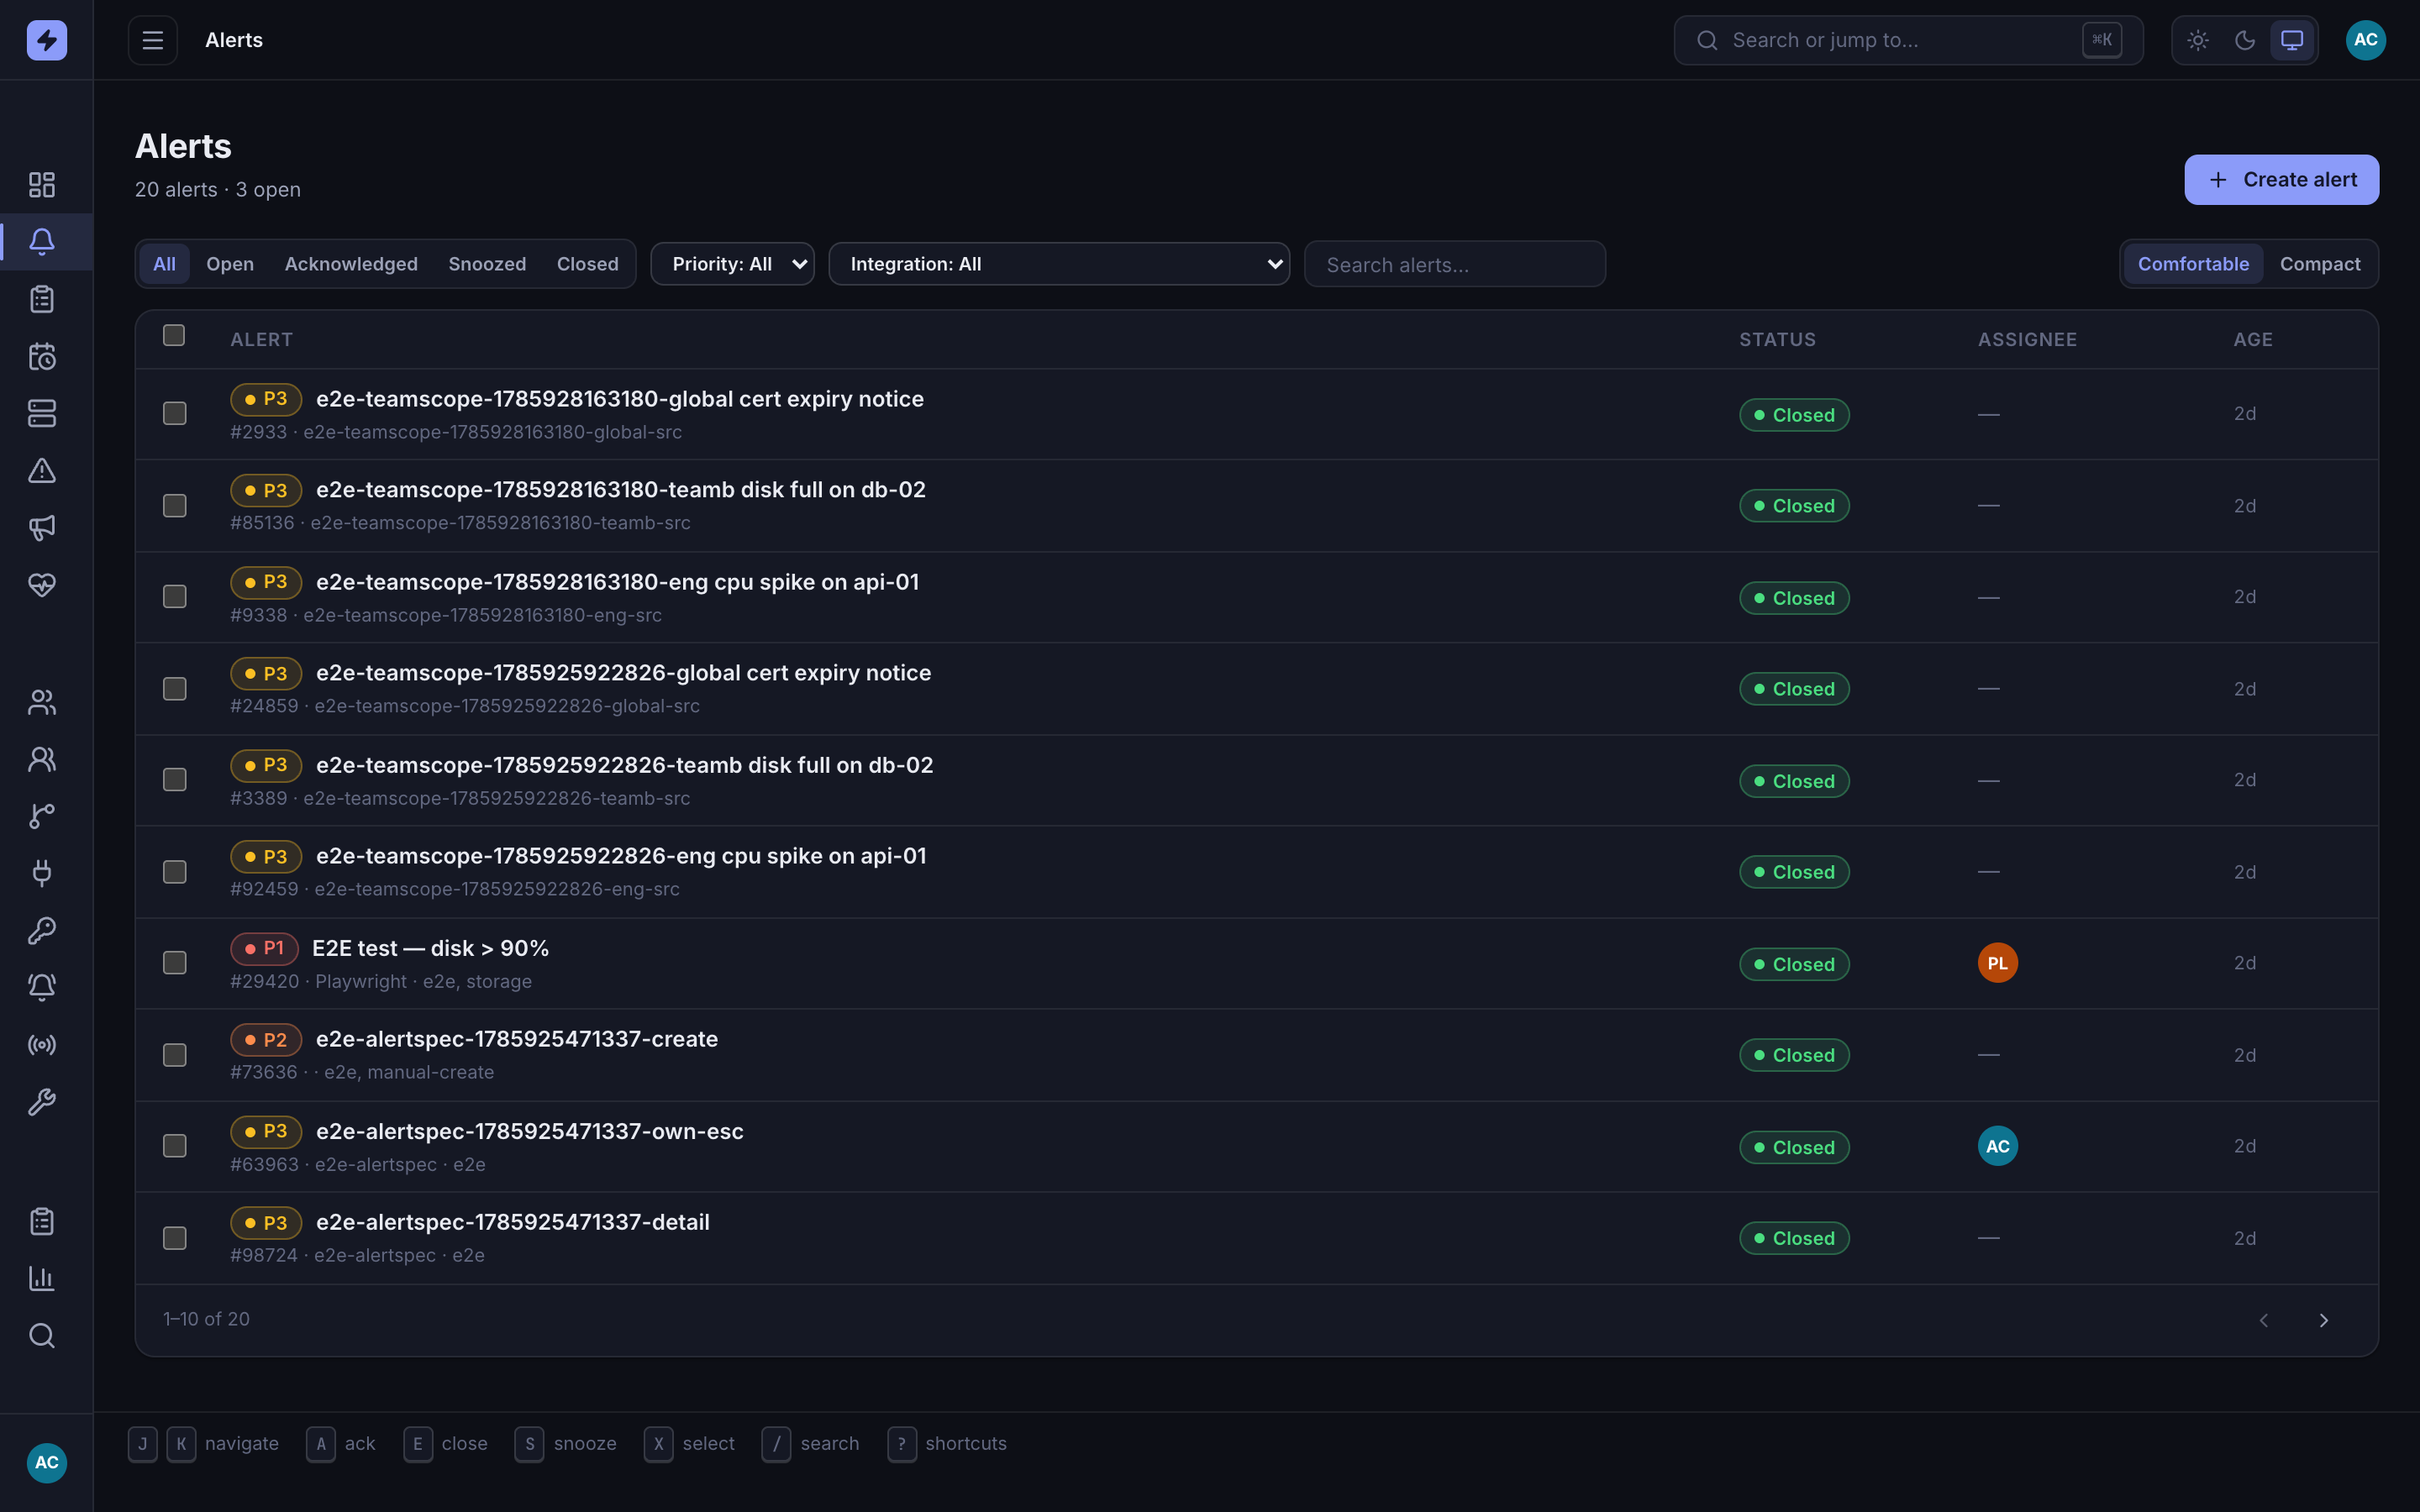The height and width of the screenshot is (1512, 2420).
Task: Click AC assignee avatar on own-esc row
Action: coord(1997,1146)
